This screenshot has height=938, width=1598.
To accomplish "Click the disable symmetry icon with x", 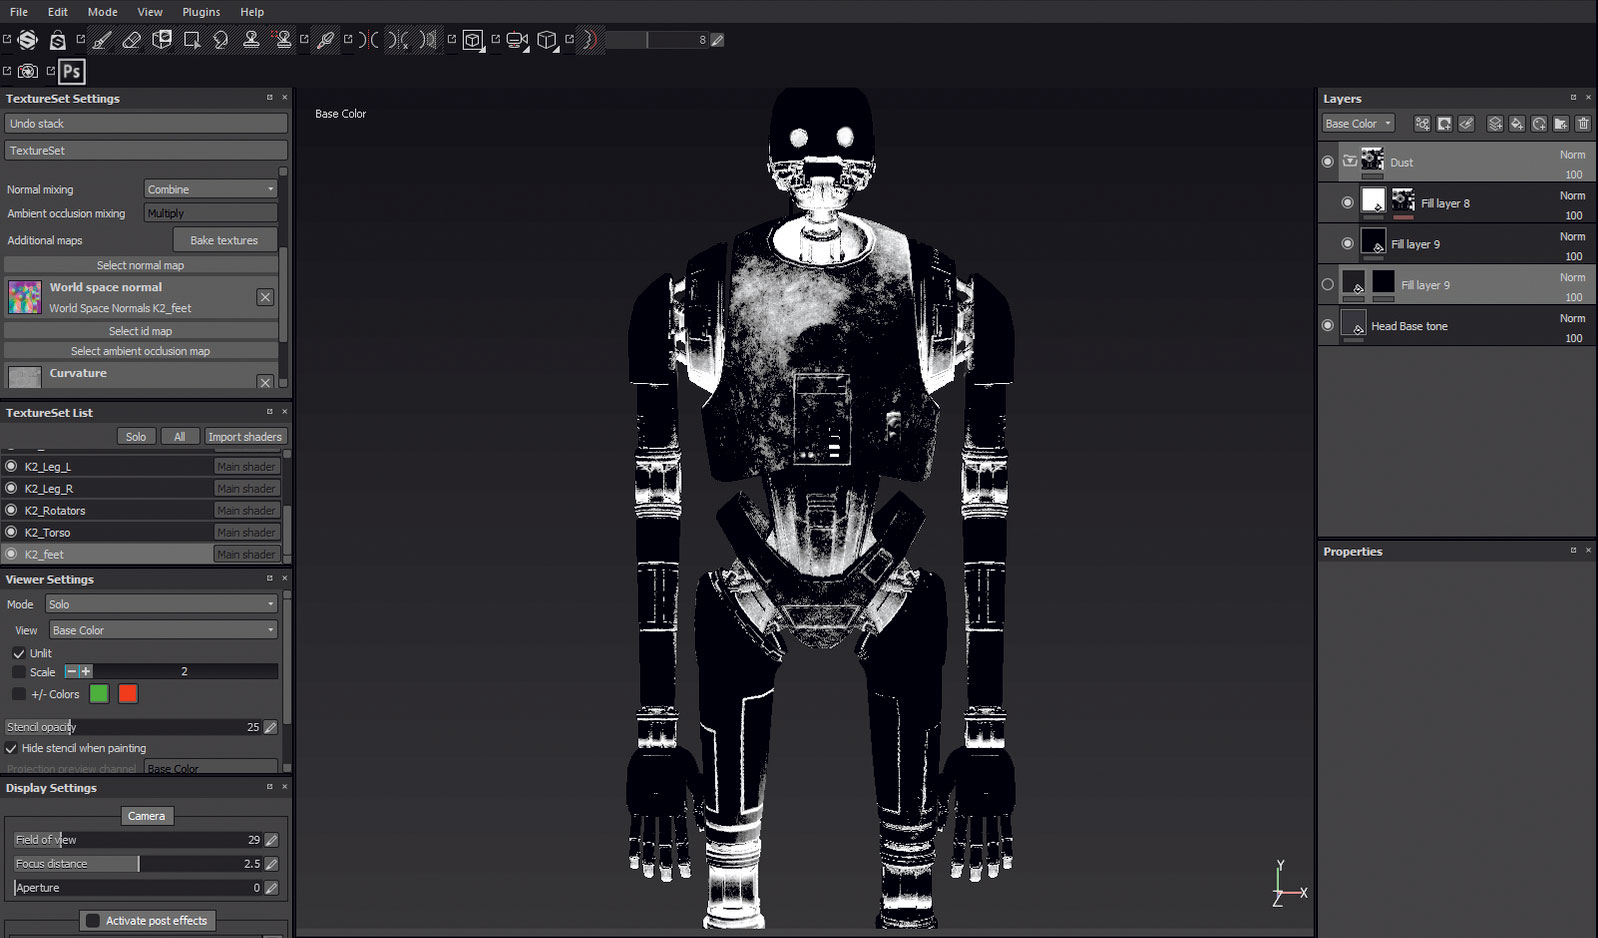I will 399,40.
